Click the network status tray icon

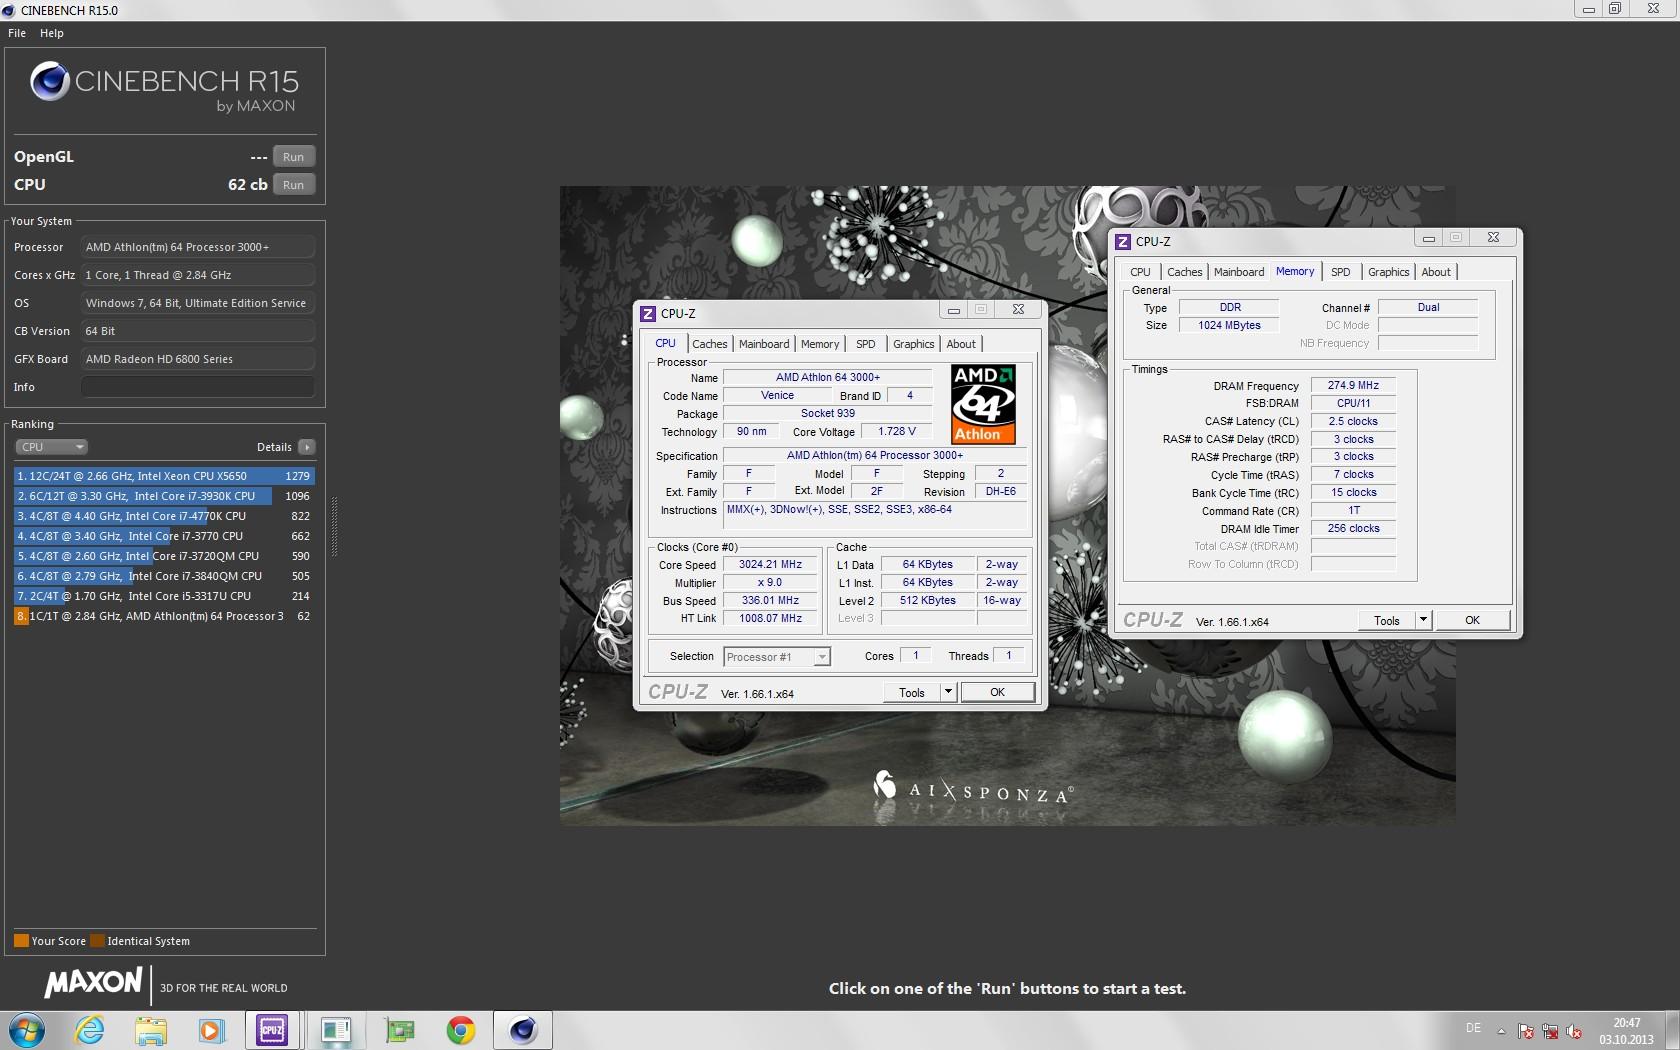pyautogui.click(x=1550, y=1031)
